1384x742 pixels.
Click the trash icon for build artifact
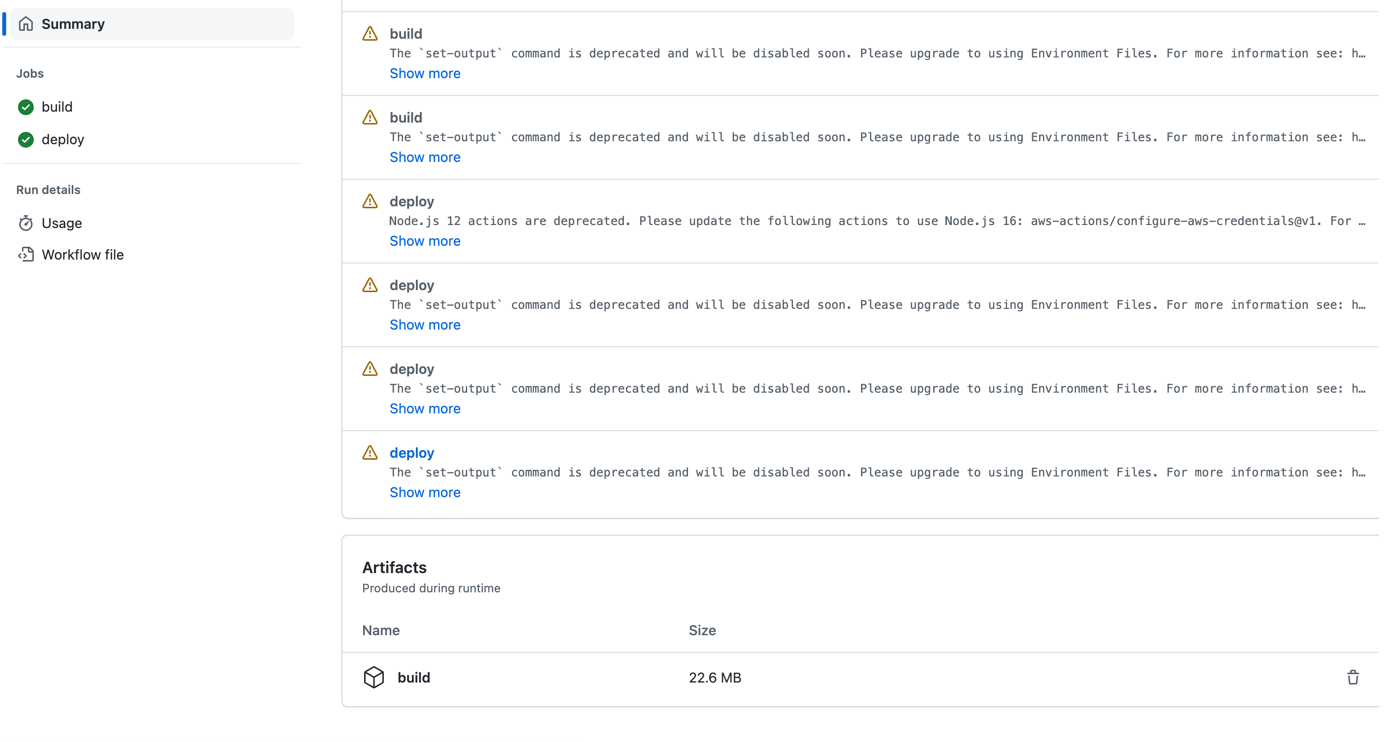1352,678
